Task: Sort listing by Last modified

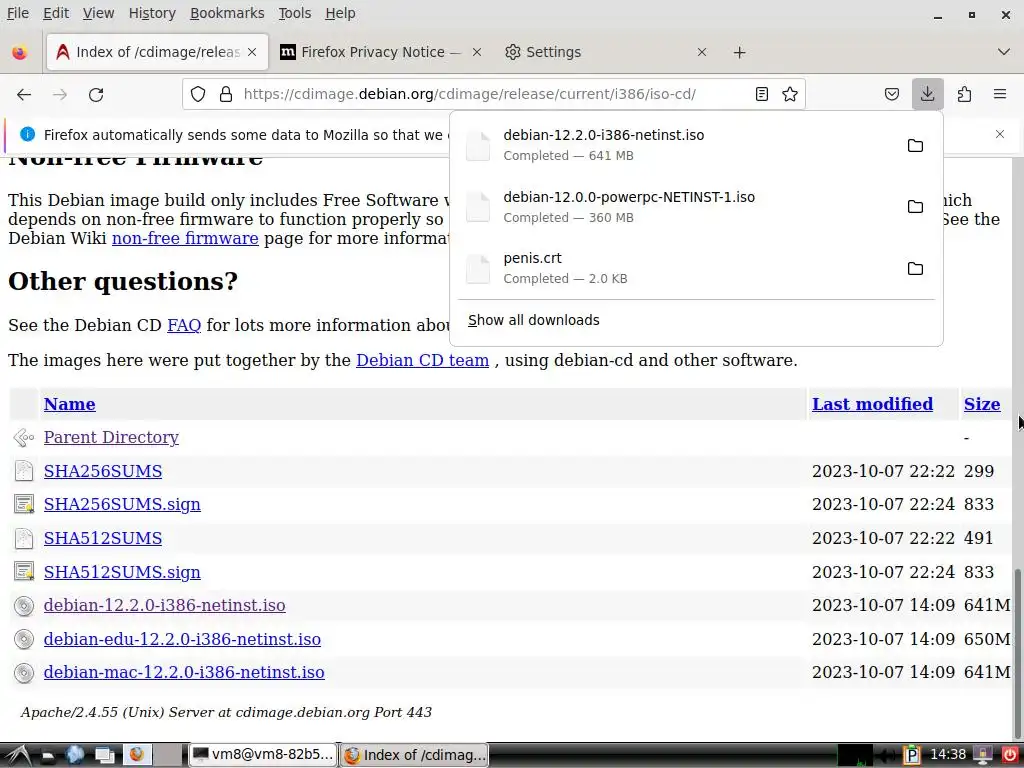Action: [872, 404]
